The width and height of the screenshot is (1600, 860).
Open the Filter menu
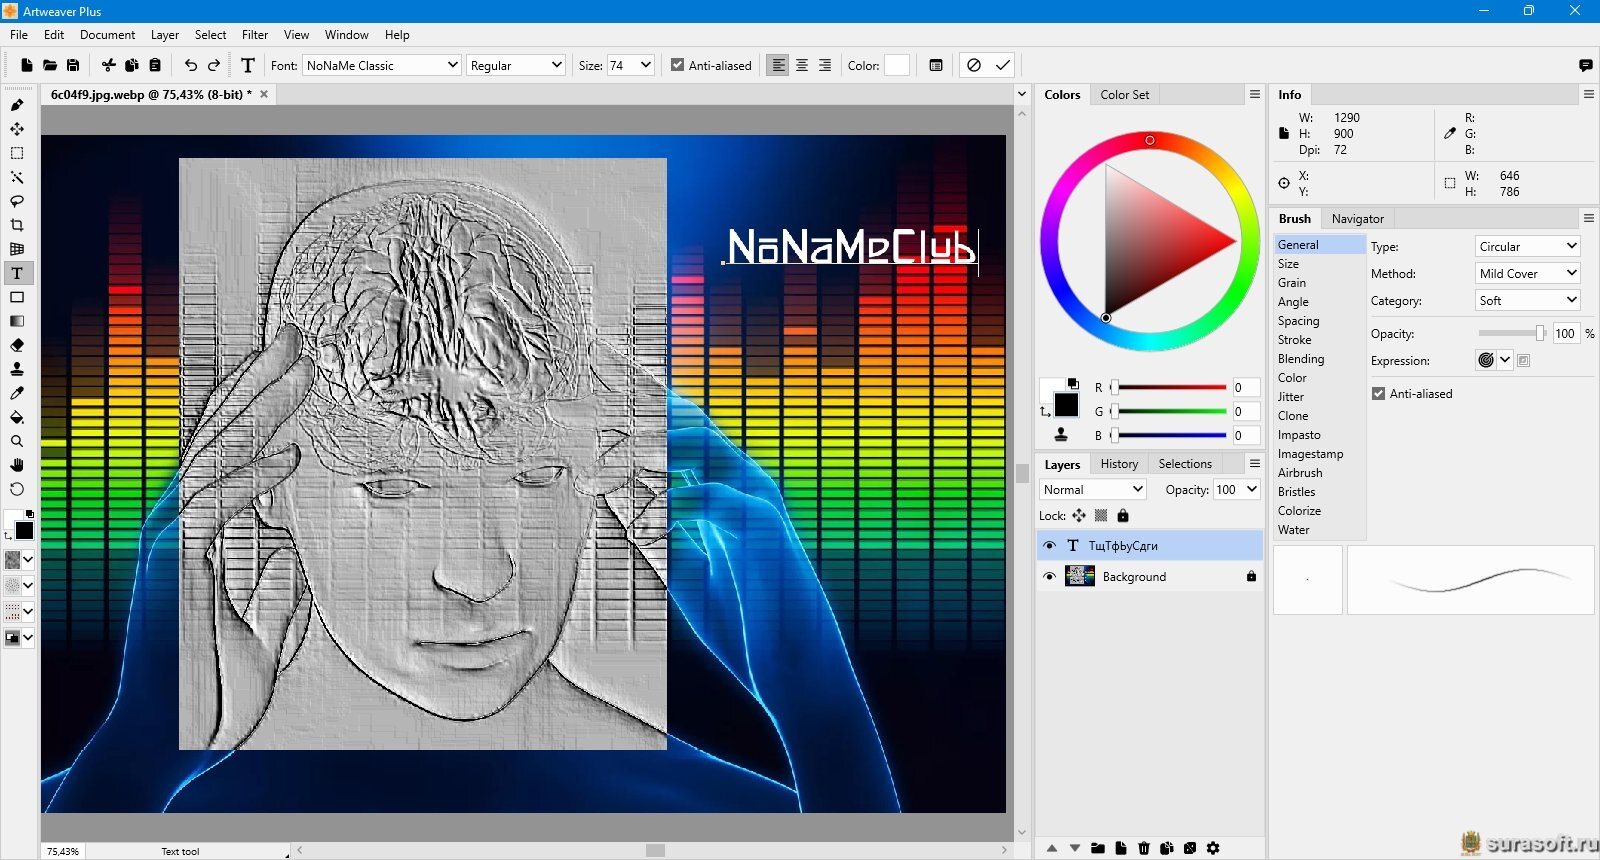[255, 34]
